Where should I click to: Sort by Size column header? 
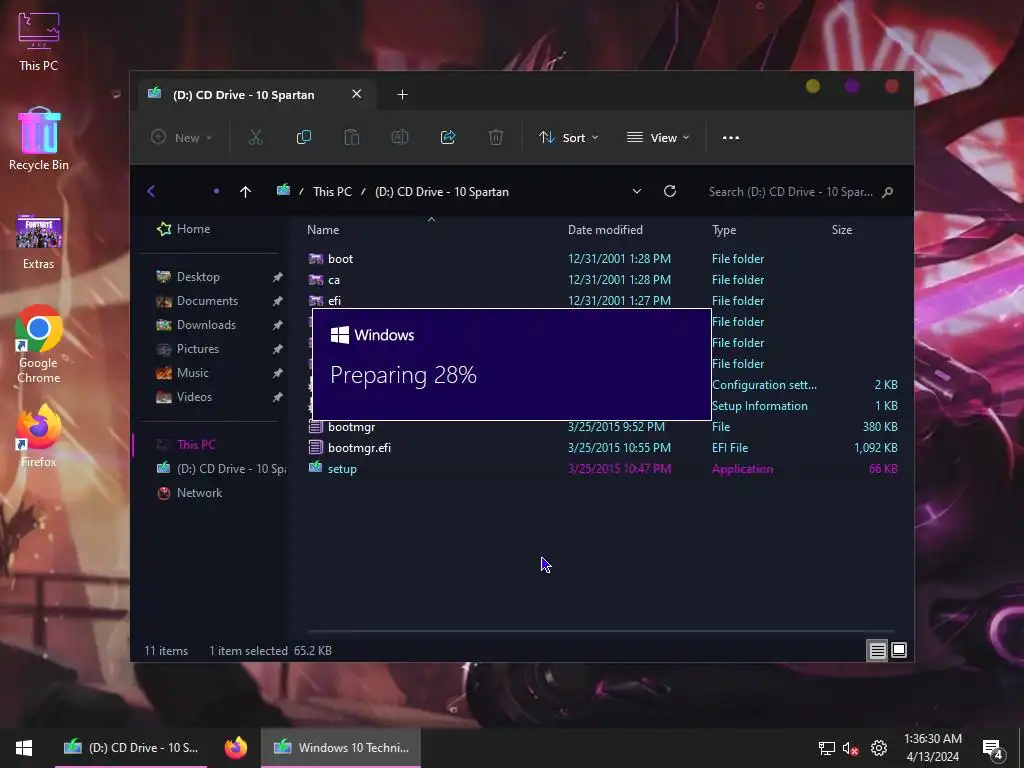pos(842,230)
